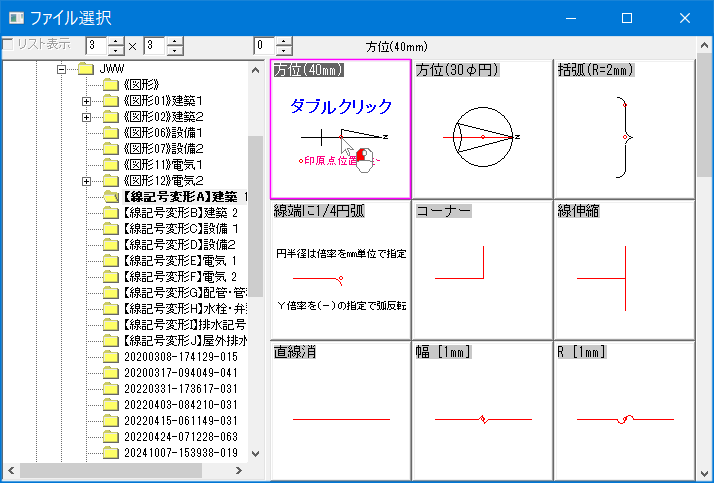Screen dimensions: 714x483
Task: Open the 《図形》 folder icon
Action: click(x=111, y=85)
